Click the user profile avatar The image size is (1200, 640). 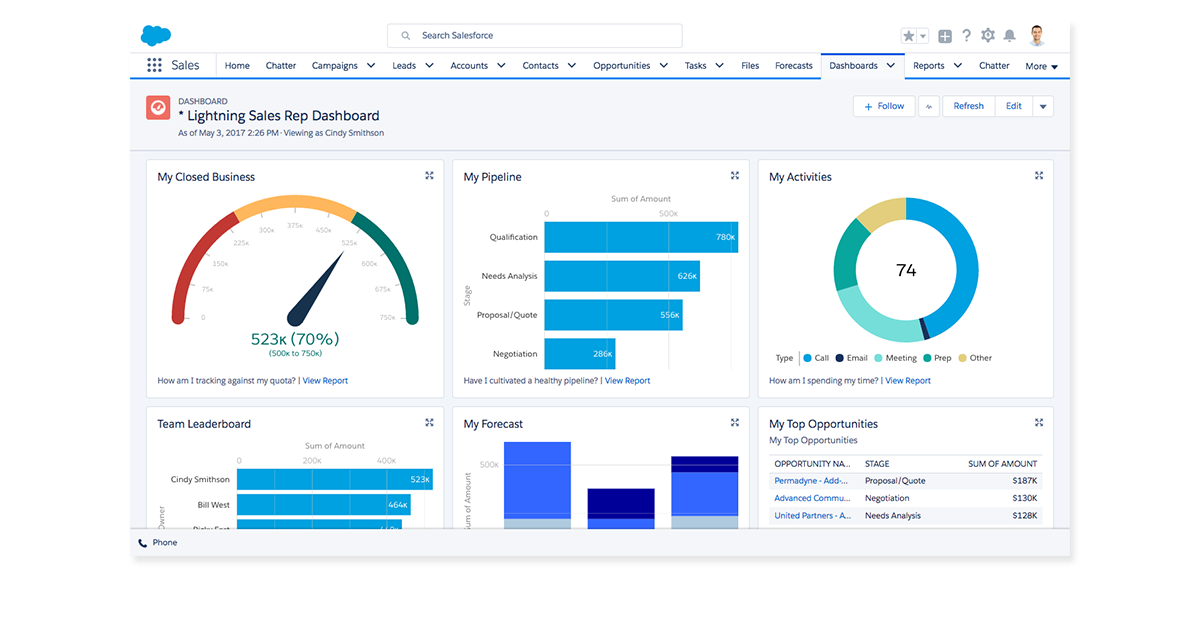click(x=1037, y=36)
